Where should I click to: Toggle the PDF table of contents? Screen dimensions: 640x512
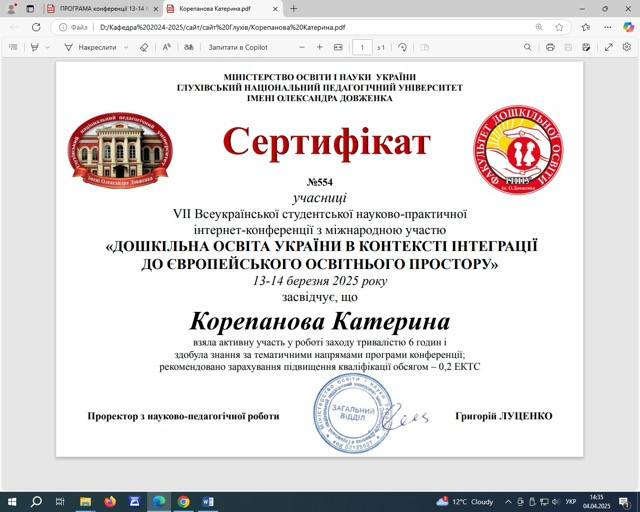pyautogui.click(x=13, y=47)
